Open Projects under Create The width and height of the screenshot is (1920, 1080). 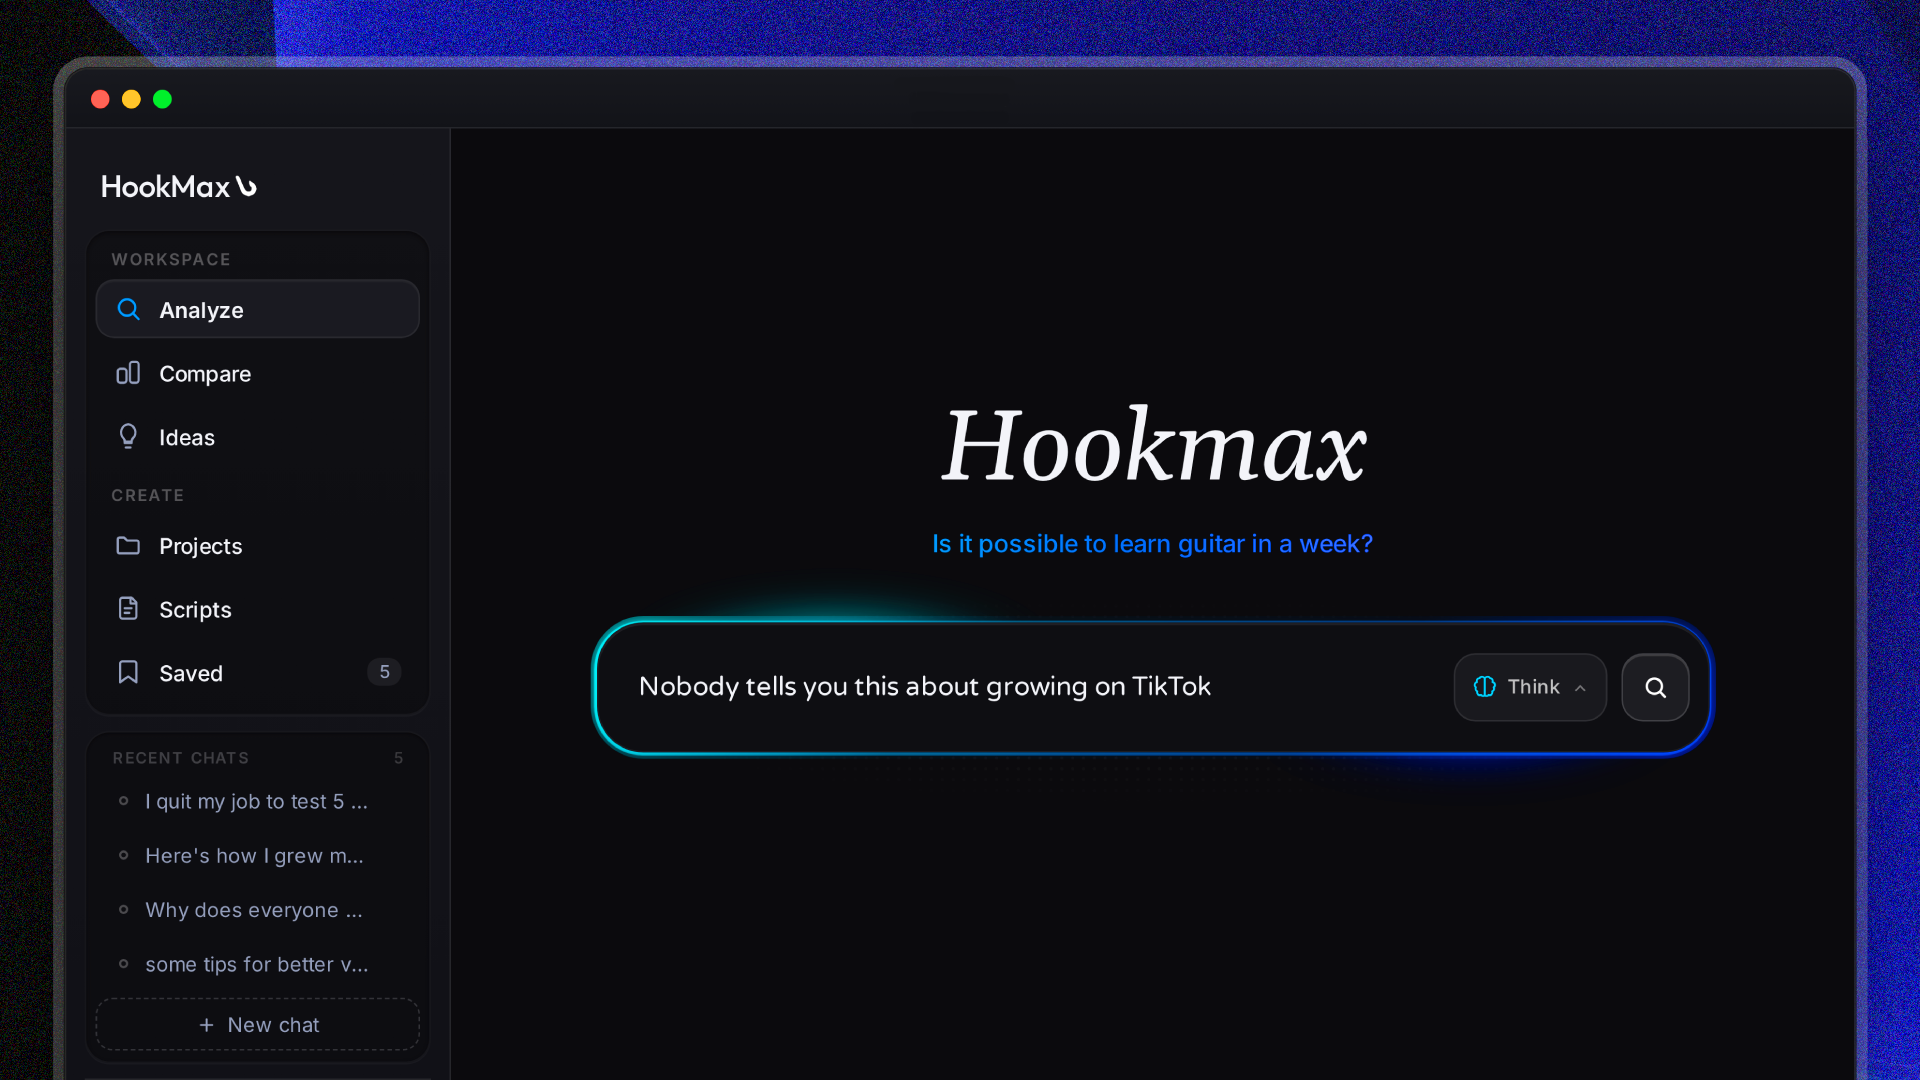click(x=257, y=545)
